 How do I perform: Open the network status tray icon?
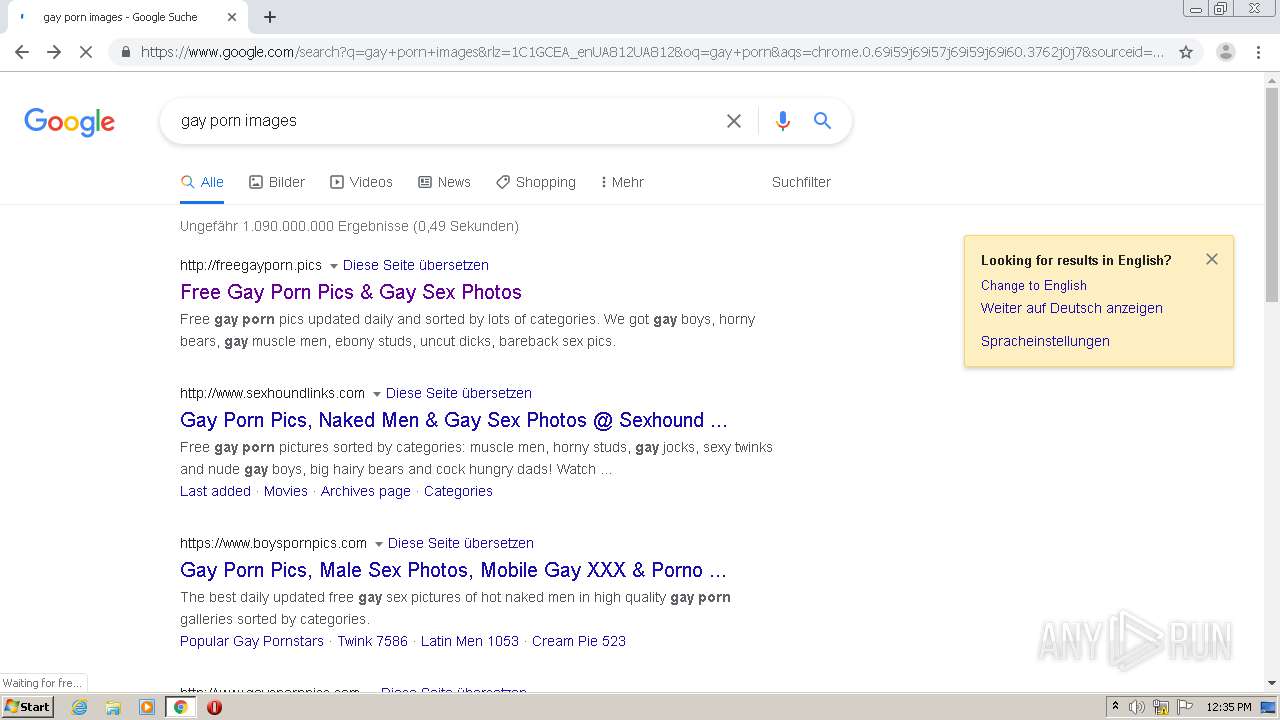tap(1161, 707)
